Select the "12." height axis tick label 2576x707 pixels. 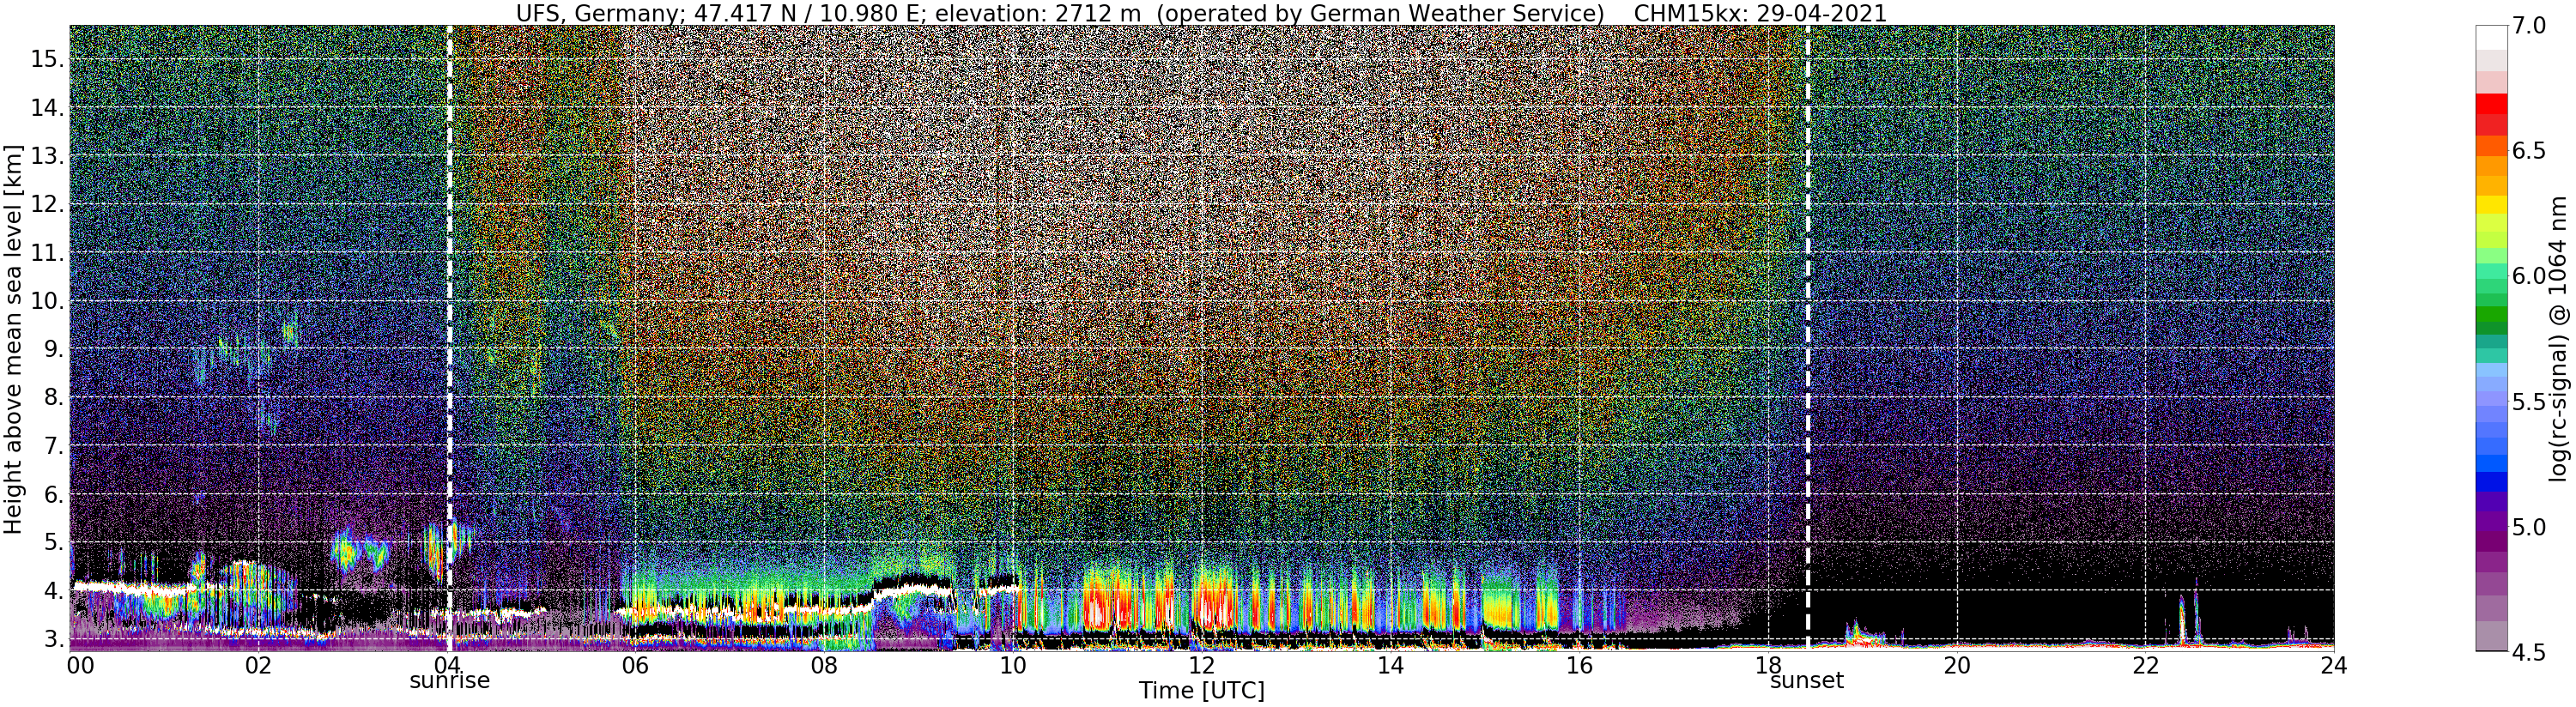48,205
